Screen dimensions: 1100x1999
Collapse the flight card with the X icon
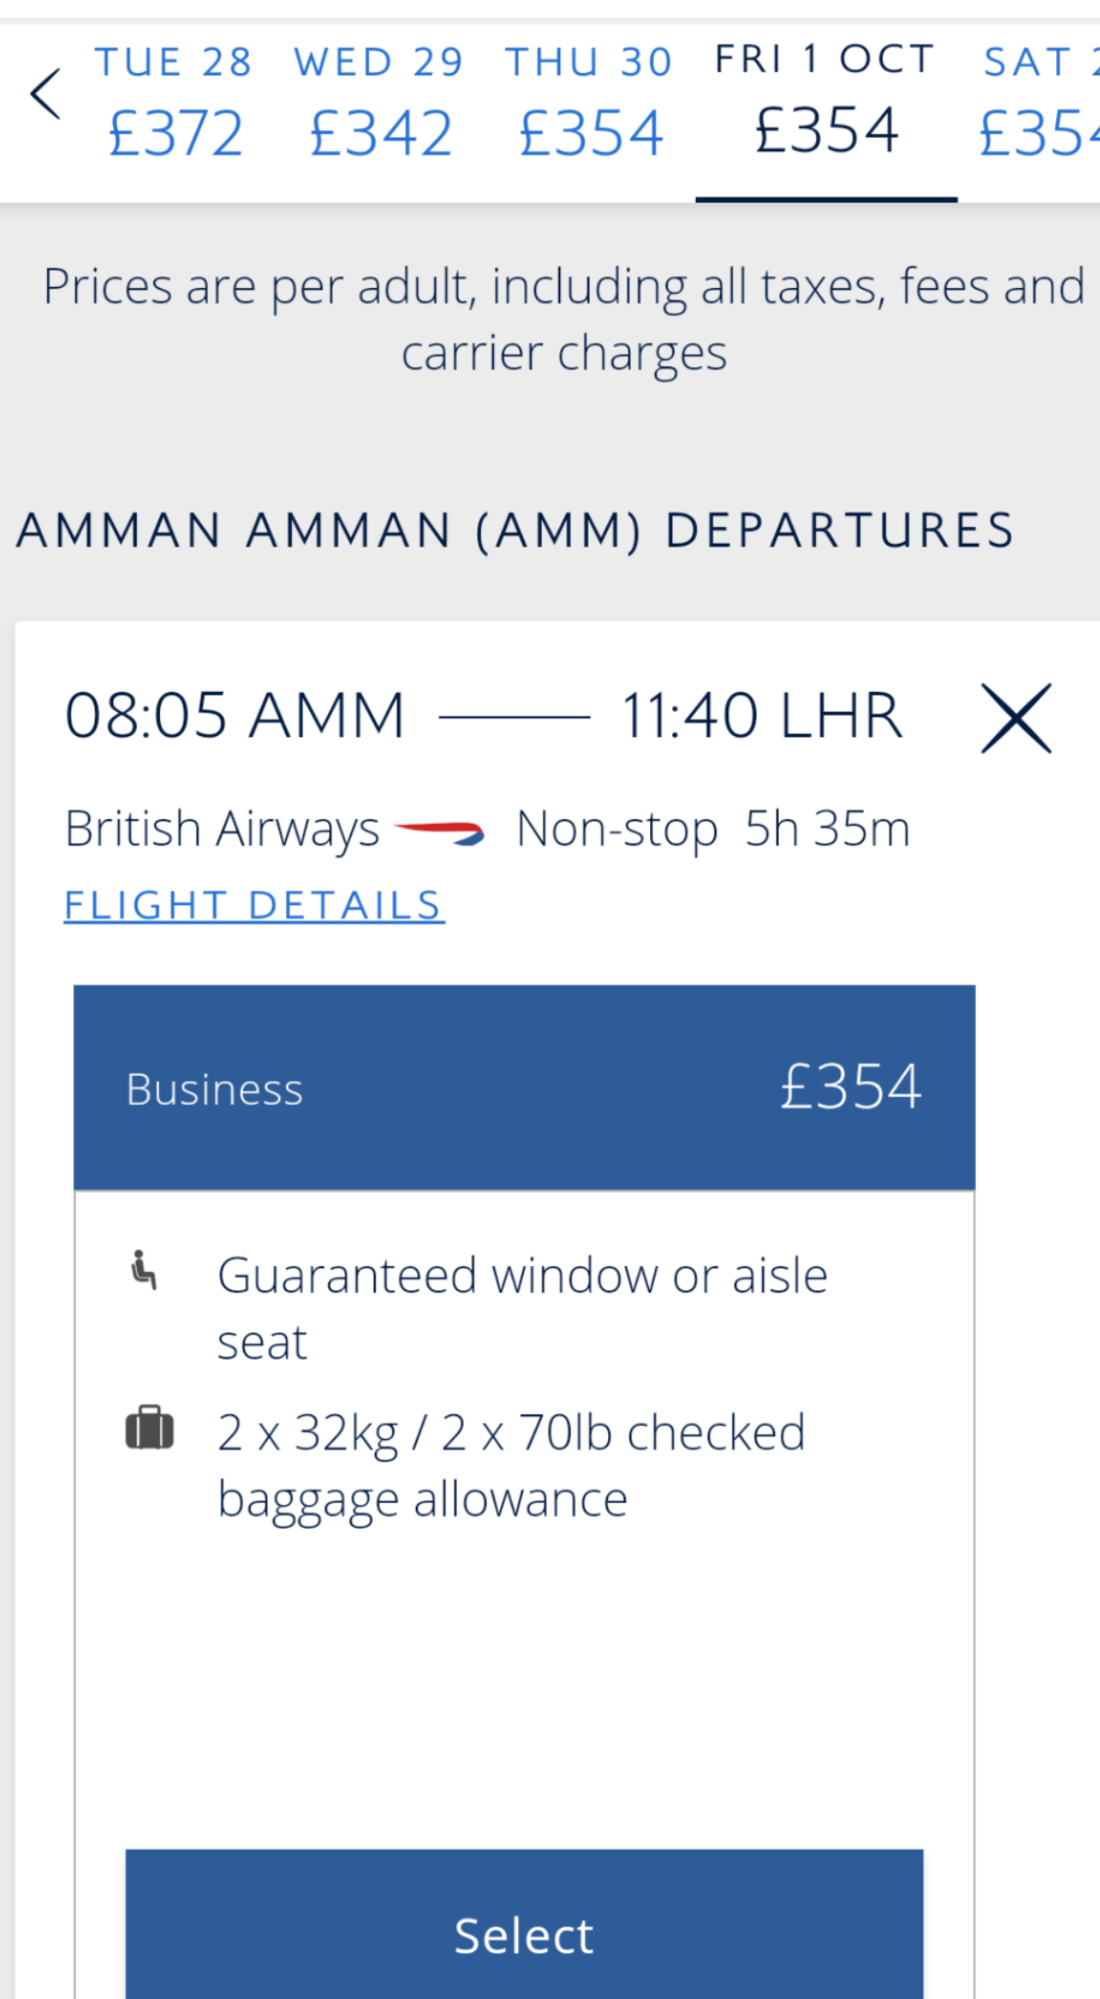tap(1016, 718)
